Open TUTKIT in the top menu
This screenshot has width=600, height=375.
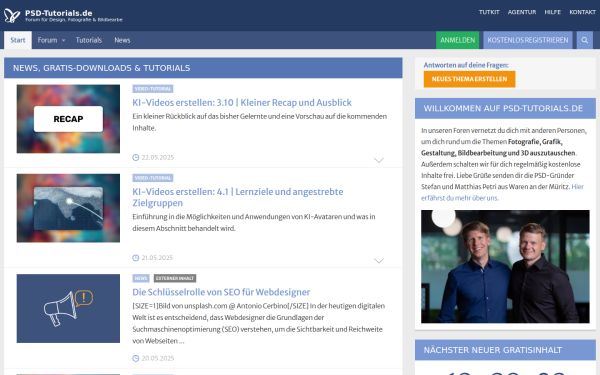point(489,12)
